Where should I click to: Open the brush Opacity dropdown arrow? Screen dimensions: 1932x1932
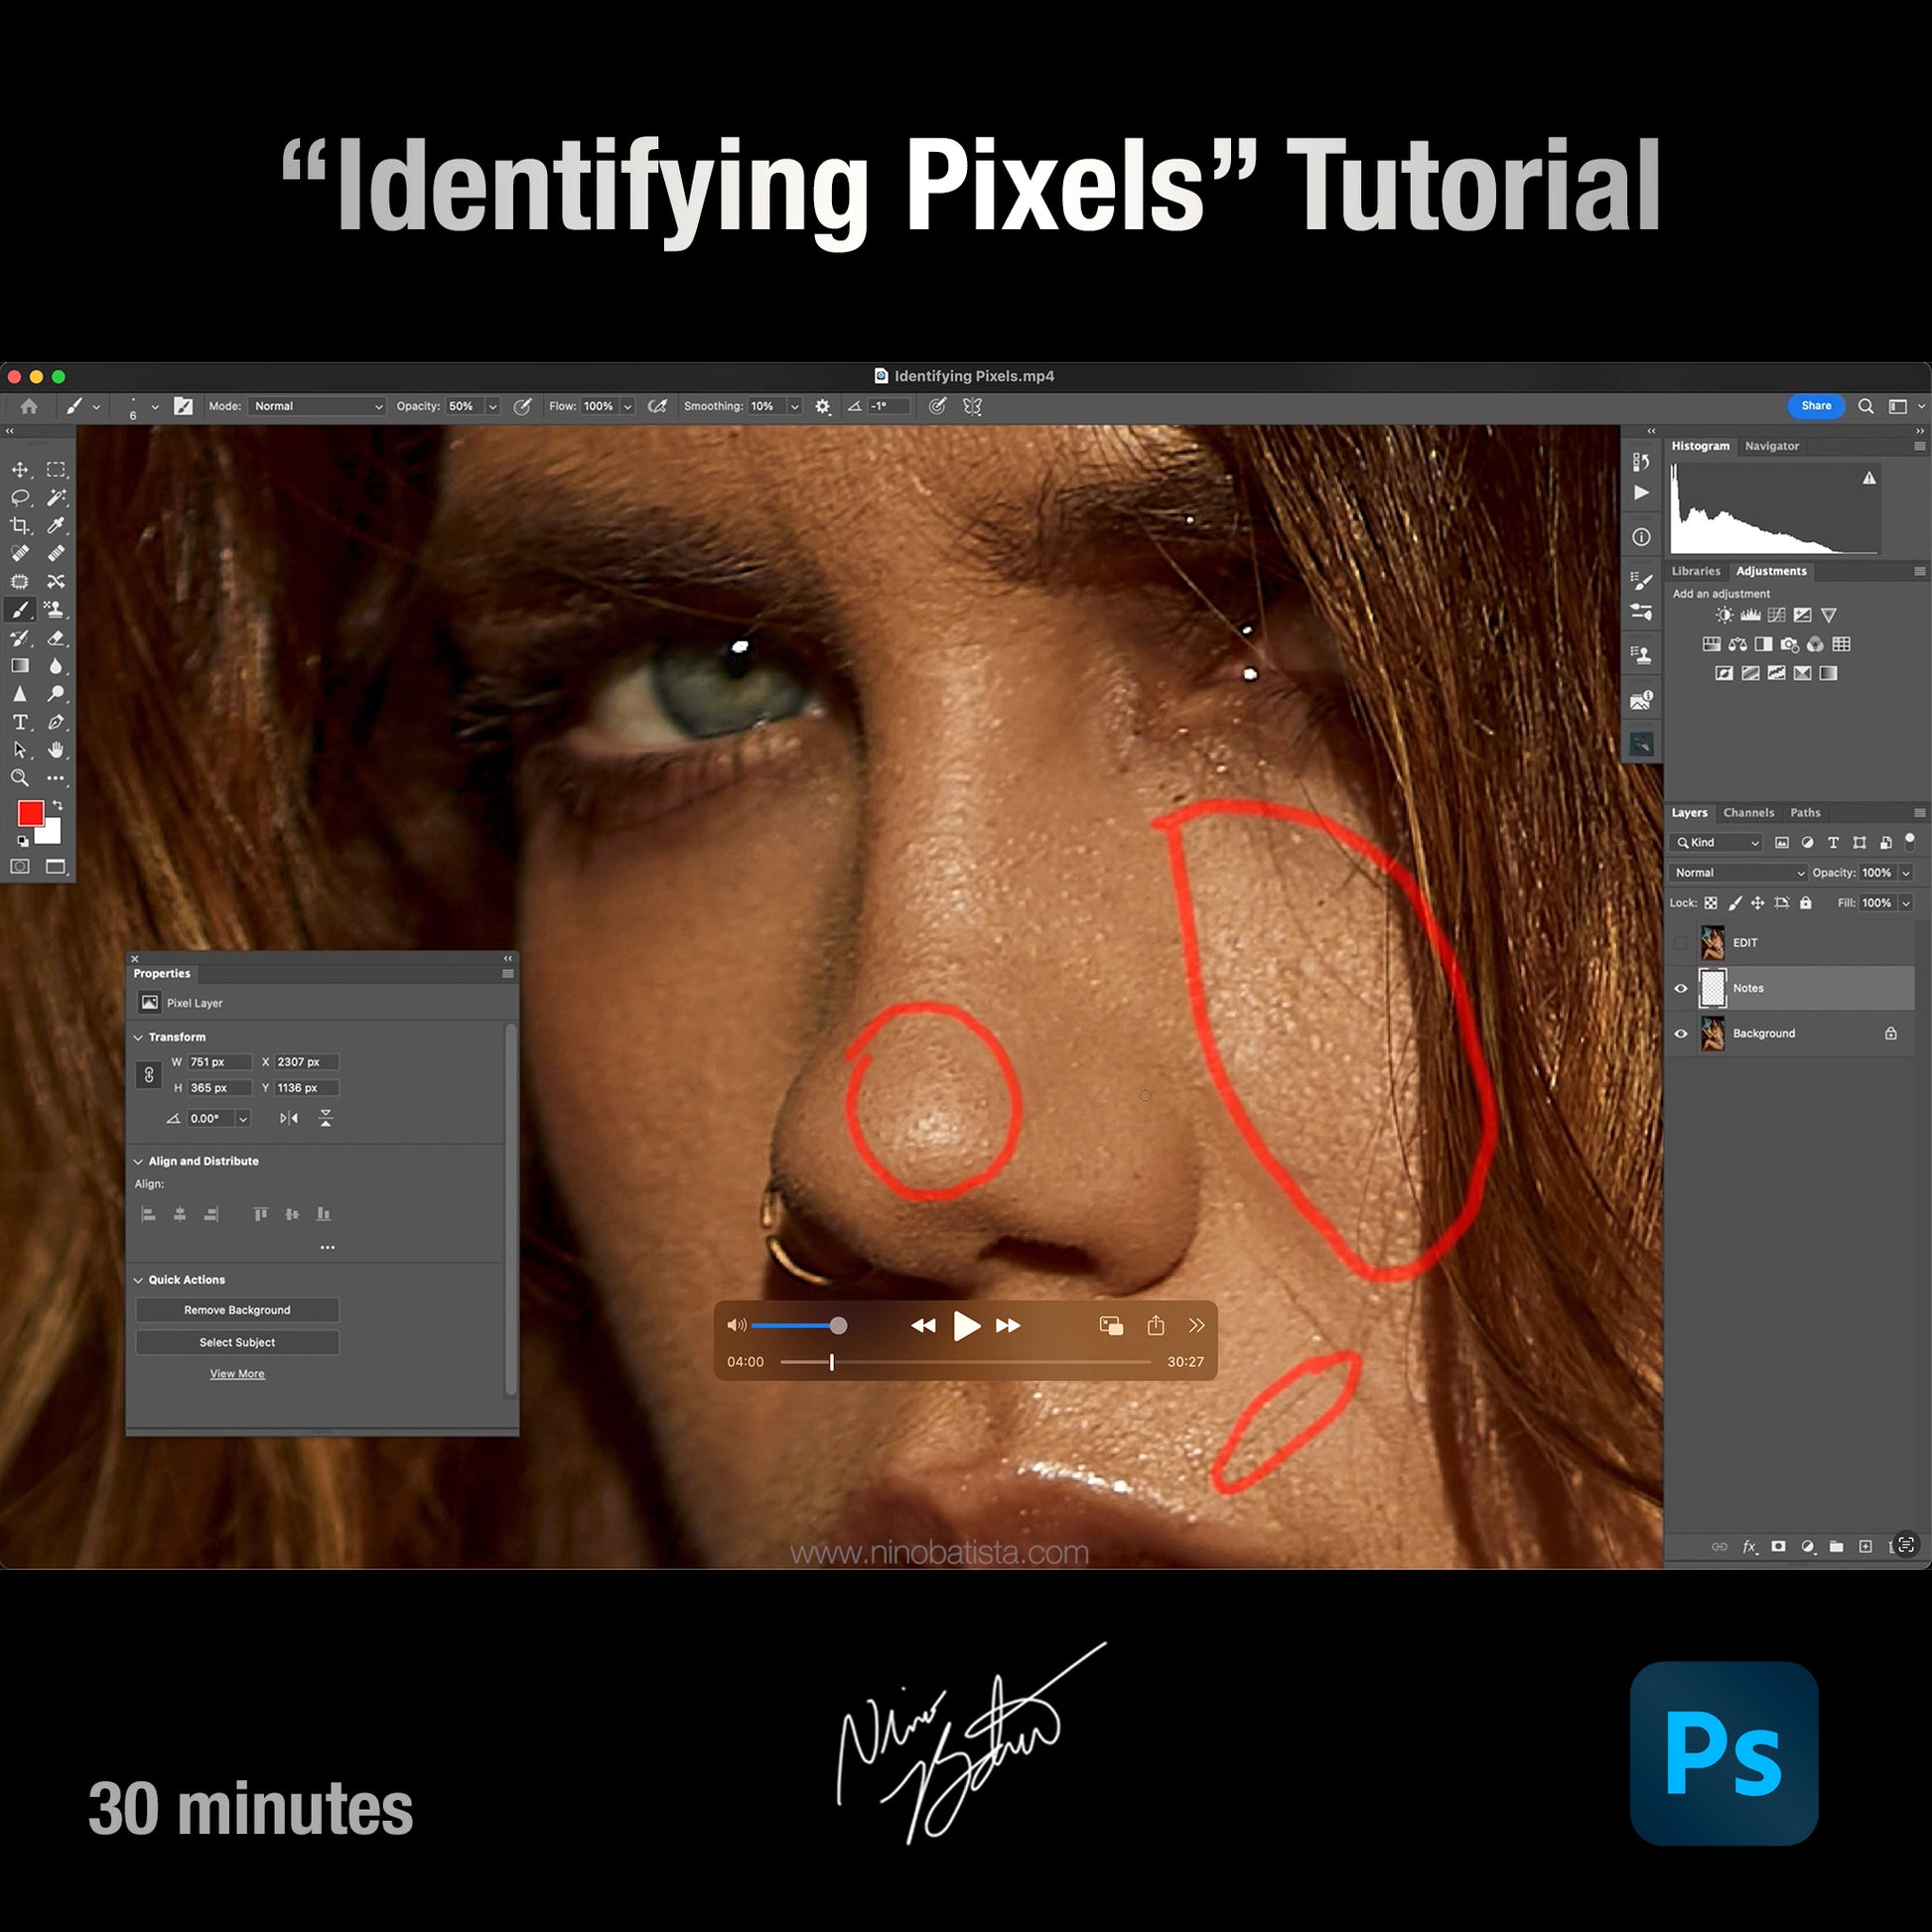[492, 407]
